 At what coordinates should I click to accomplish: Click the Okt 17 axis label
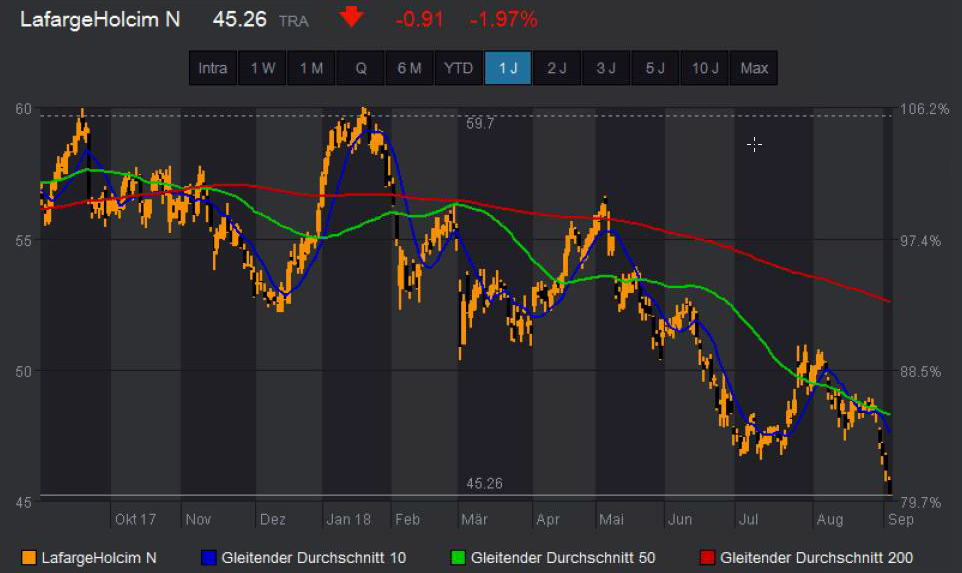click(x=135, y=520)
